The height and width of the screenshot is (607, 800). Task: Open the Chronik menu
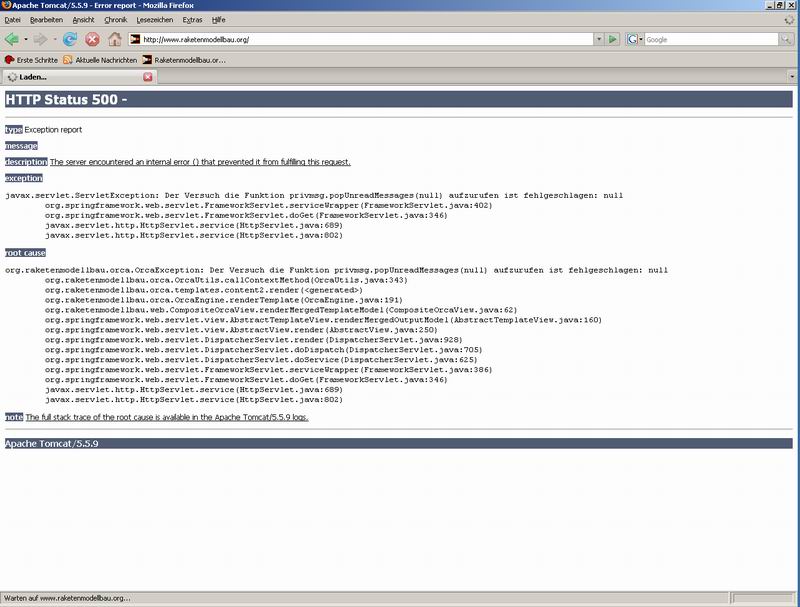pos(115,20)
